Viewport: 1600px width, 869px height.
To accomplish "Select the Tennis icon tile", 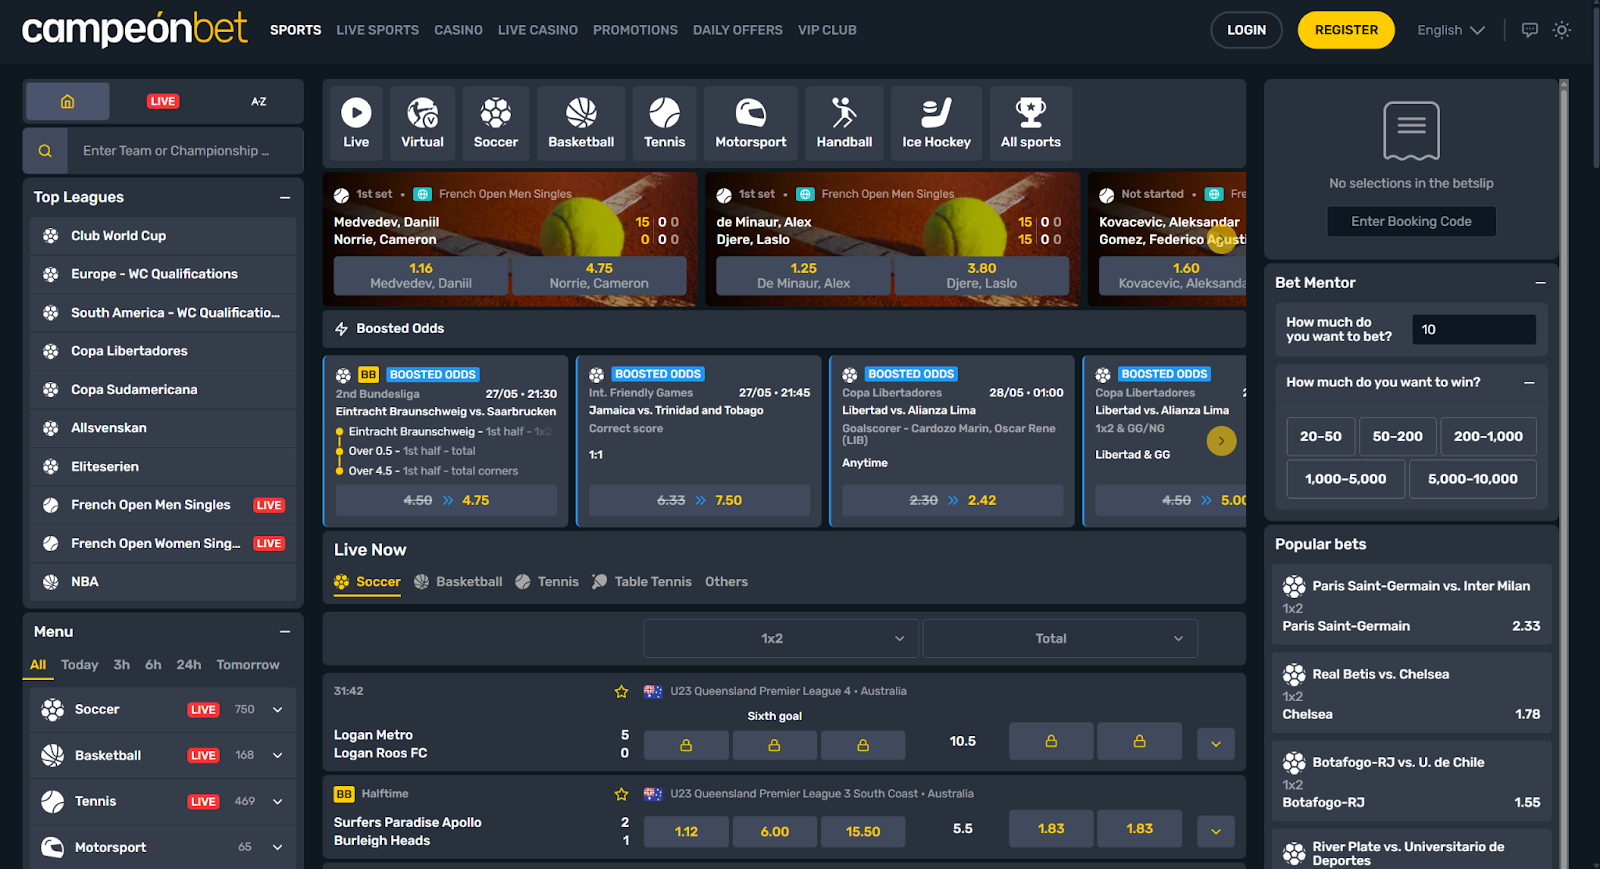I will point(665,123).
